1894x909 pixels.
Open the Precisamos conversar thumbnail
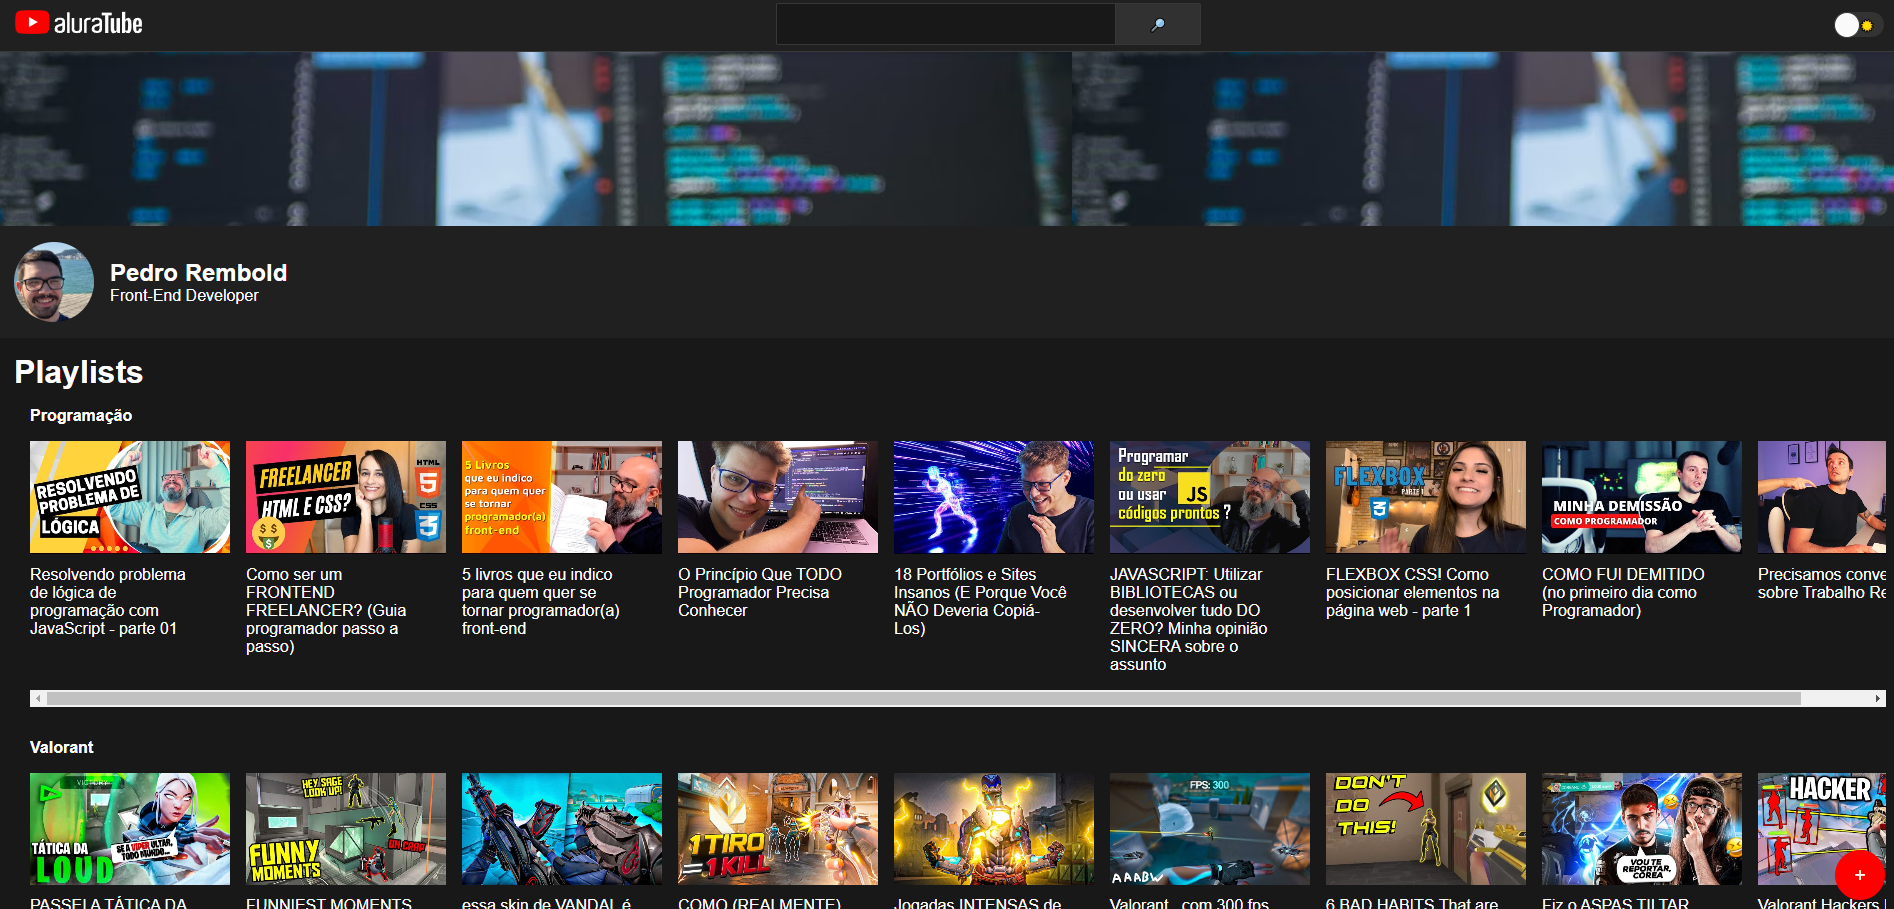(1822, 497)
